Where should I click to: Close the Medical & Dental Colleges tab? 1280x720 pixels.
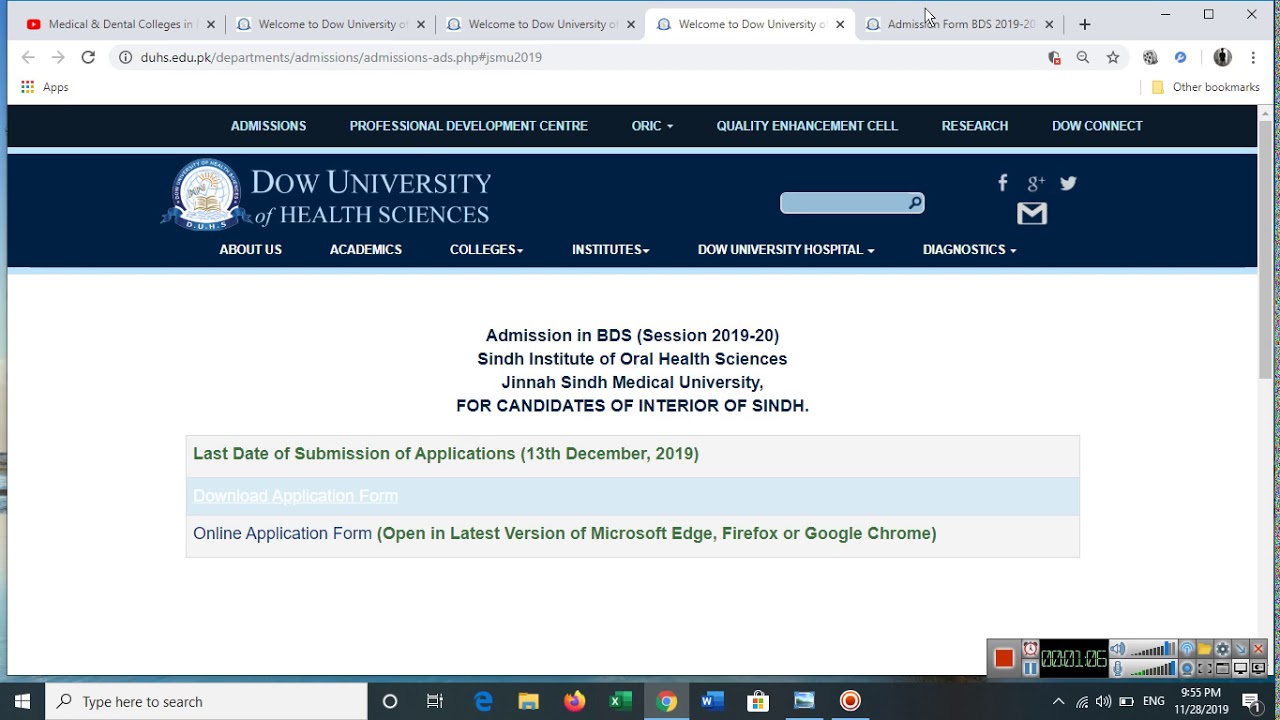(x=210, y=24)
